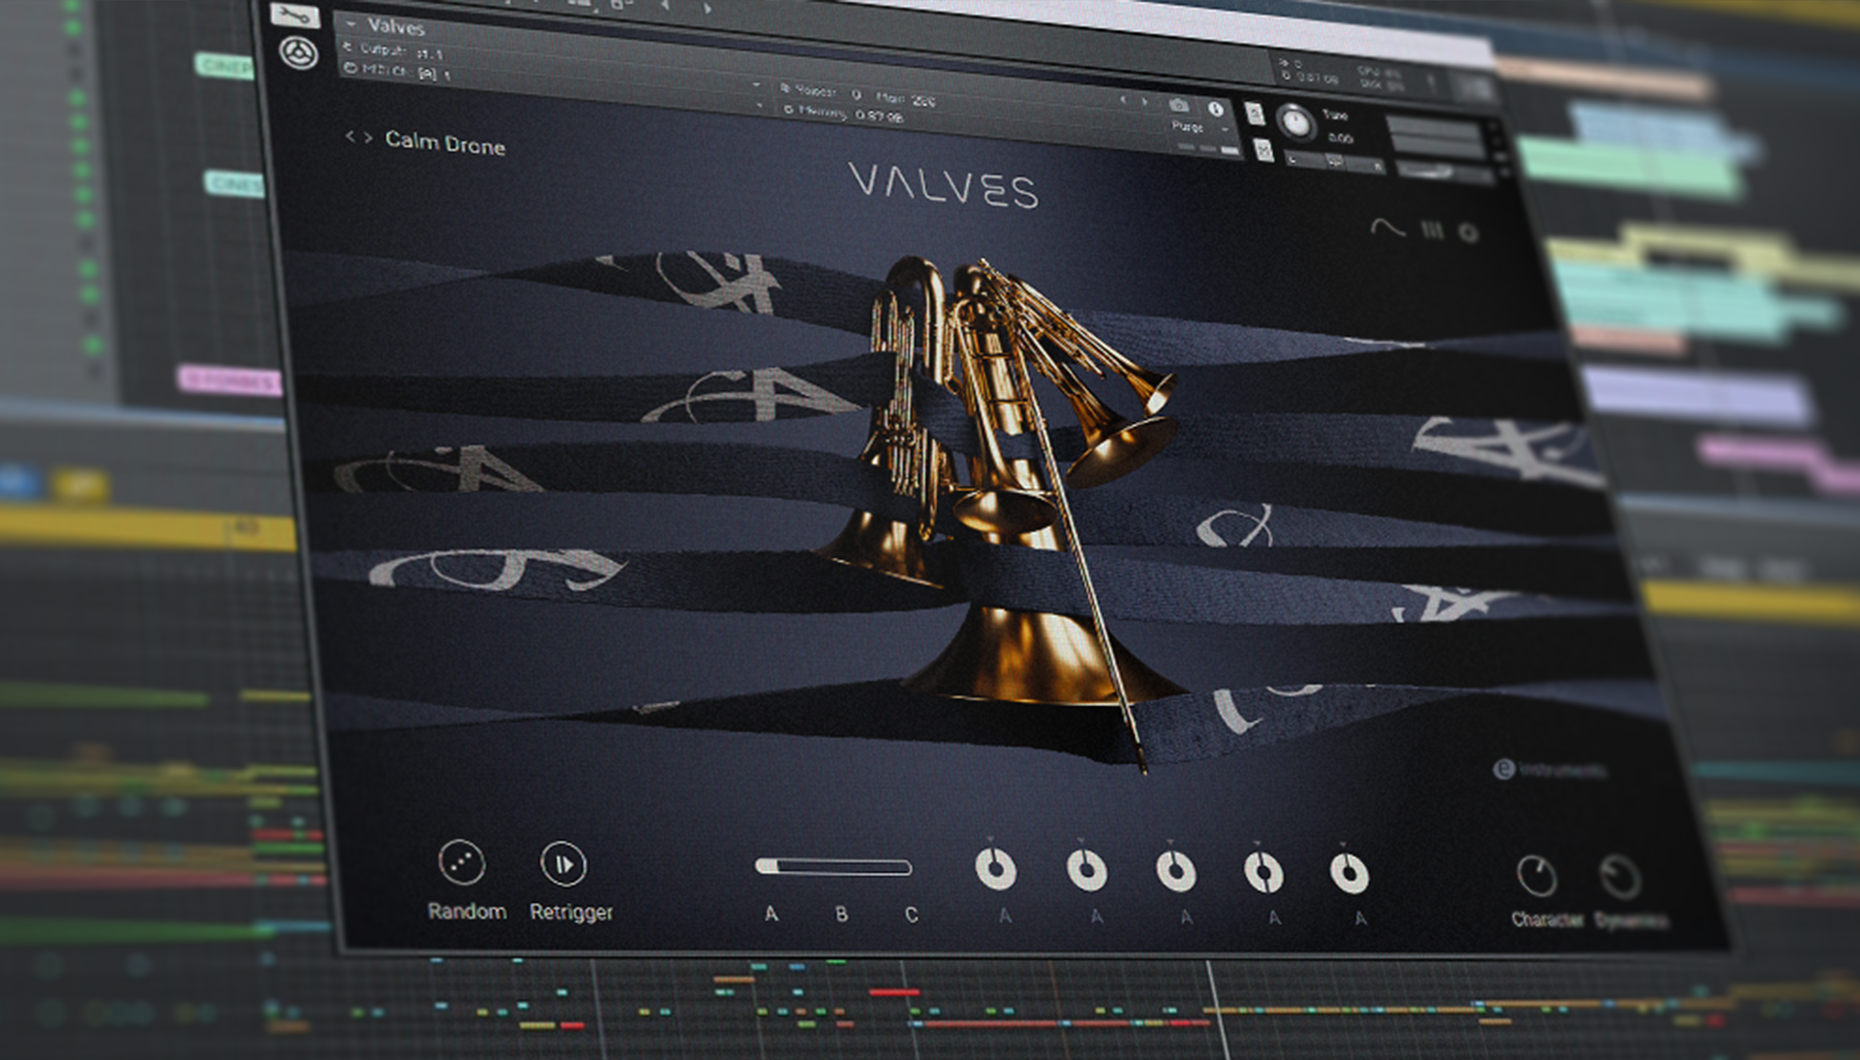This screenshot has width=1860, height=1060.
Task: Click the circular instrument logo icon below the wrench
Action: (298, 53)
